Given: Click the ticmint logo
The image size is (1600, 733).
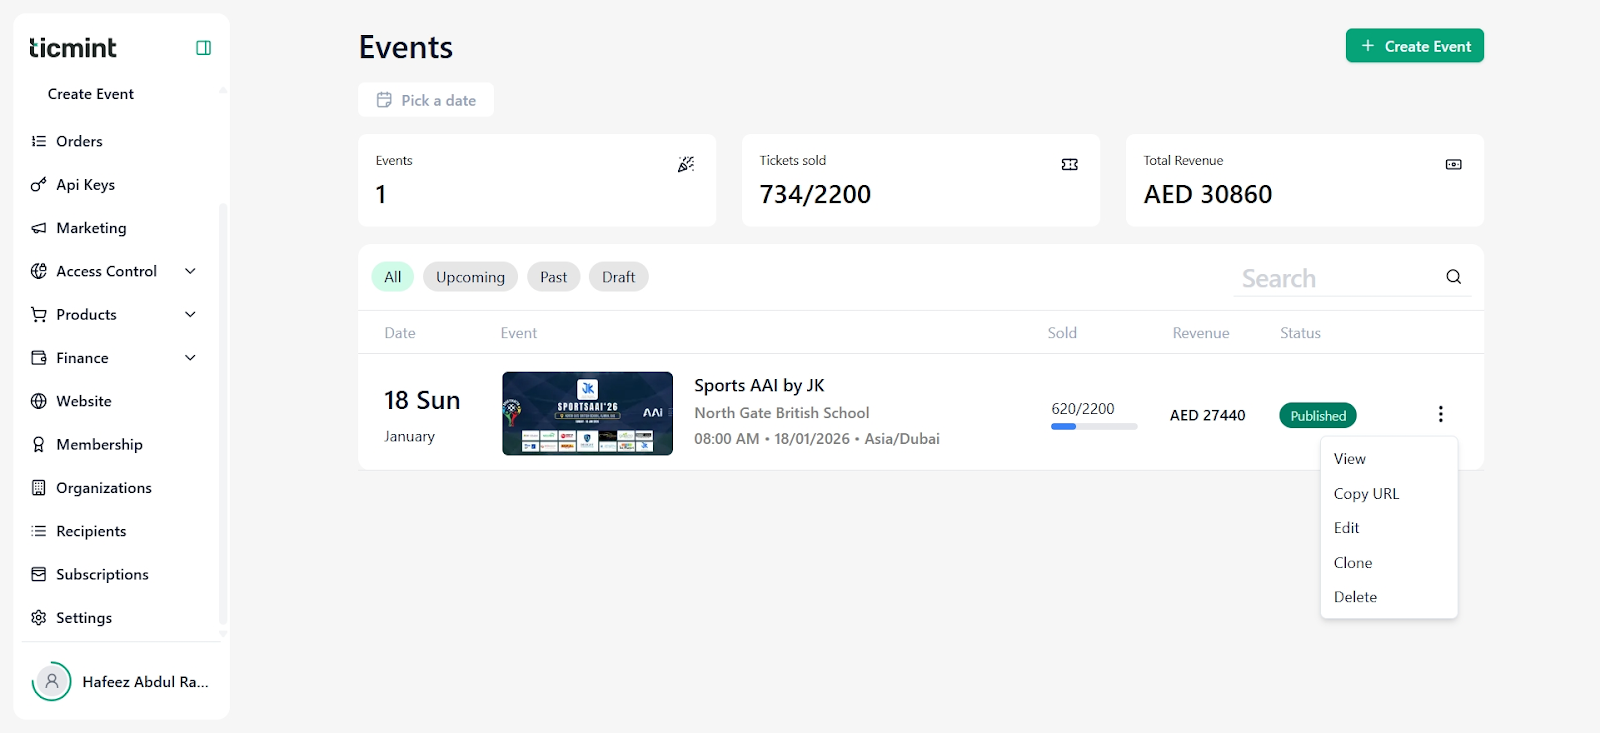Looking at the screenshot, I should point(73,47).
